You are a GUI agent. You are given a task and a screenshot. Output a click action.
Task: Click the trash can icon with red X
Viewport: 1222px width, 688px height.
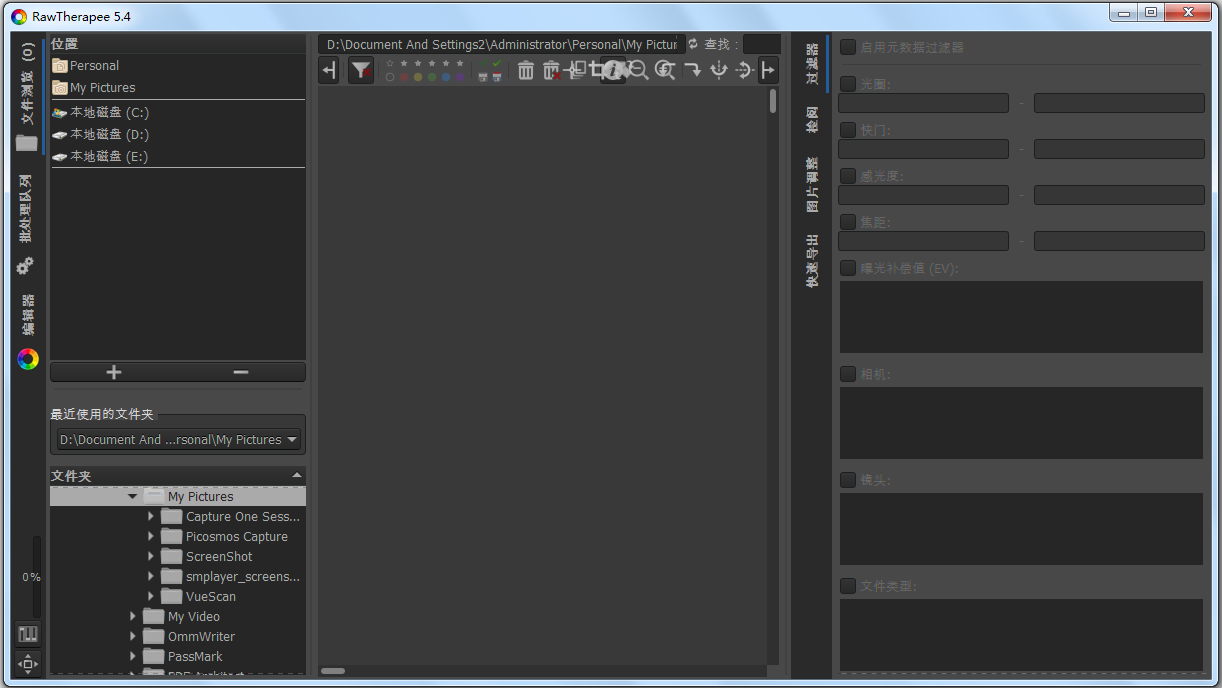click(551, 70)
